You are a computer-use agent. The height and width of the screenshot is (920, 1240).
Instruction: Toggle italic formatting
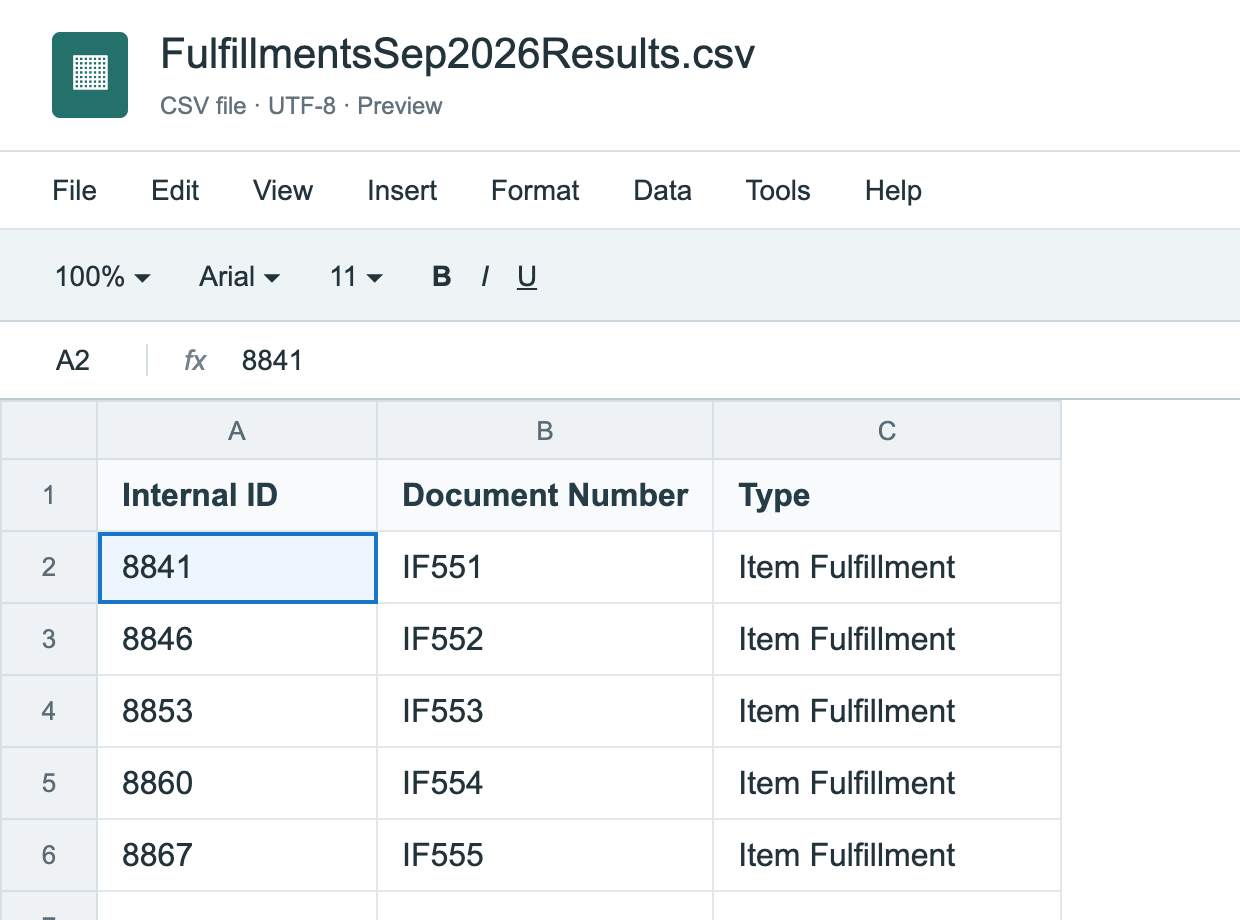485,276
